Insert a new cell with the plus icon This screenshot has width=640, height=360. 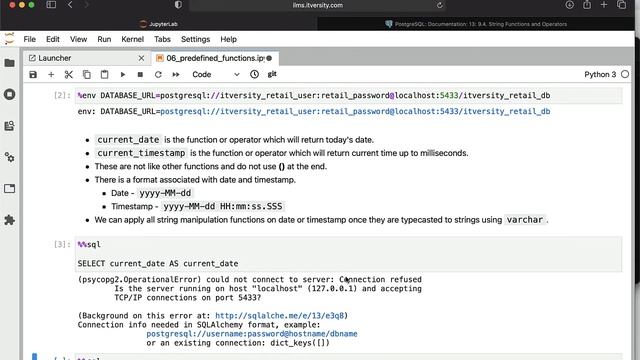51,74
